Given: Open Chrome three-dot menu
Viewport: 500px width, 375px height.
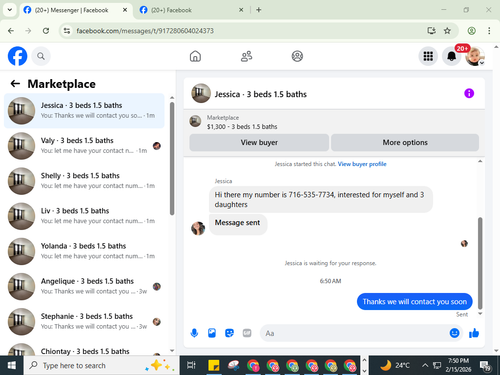Looking at the screenshot, I should pyautogui.click(x=489, y=31).
